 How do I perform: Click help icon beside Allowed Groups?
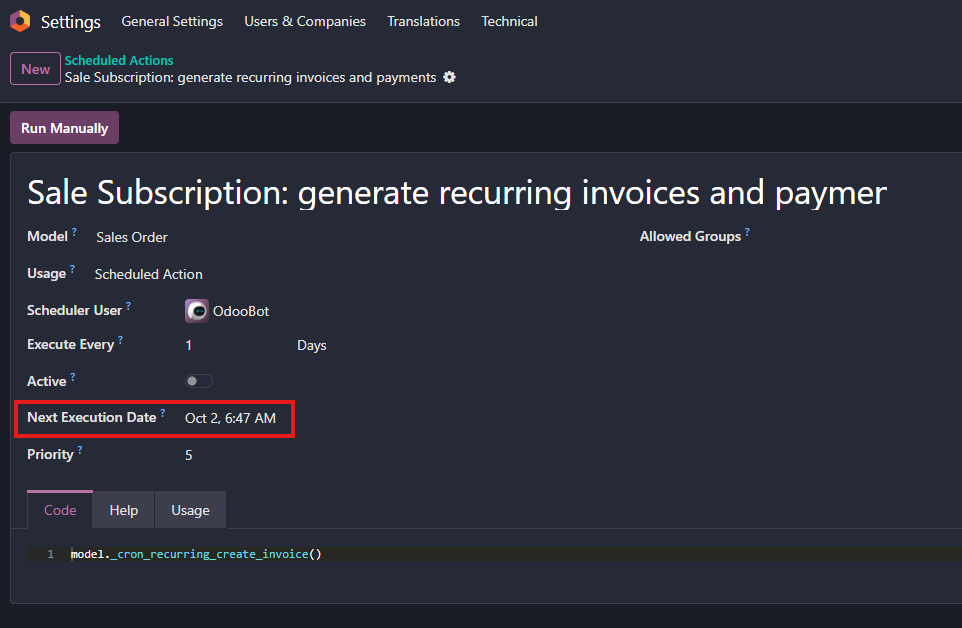(x=747, y=233)
